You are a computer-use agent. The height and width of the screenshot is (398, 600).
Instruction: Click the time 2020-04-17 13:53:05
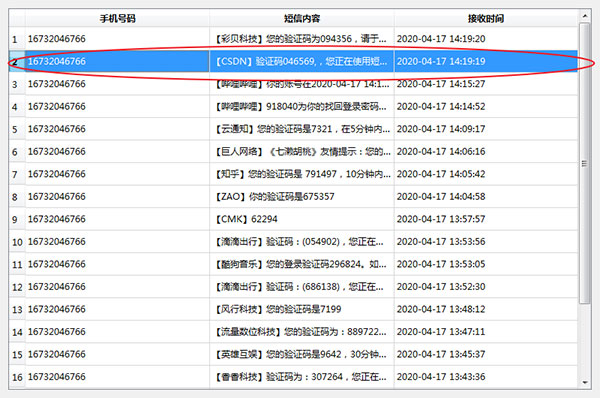point(441,264)
